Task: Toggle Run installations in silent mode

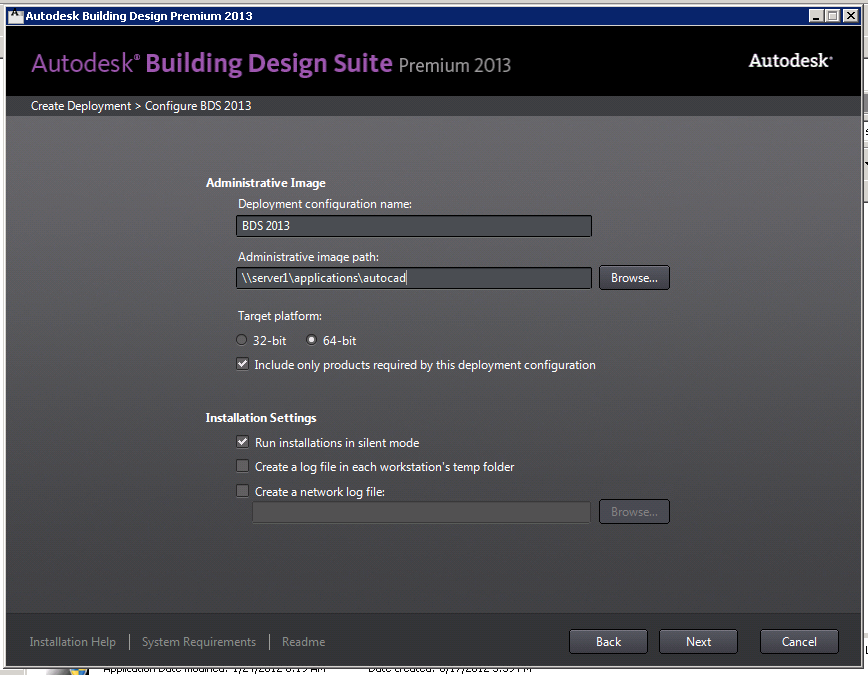Action: (x=242, y=442)
